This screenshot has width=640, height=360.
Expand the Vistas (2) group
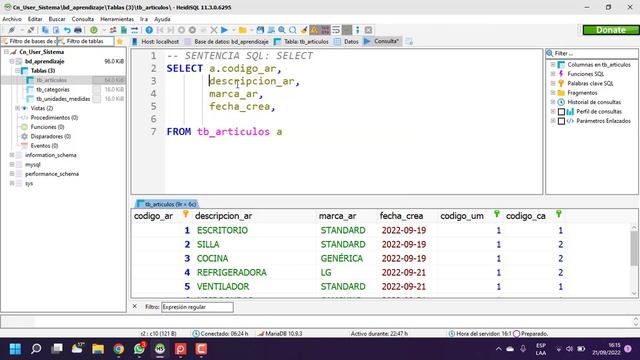pyautogui.click(x=18, y=109)
